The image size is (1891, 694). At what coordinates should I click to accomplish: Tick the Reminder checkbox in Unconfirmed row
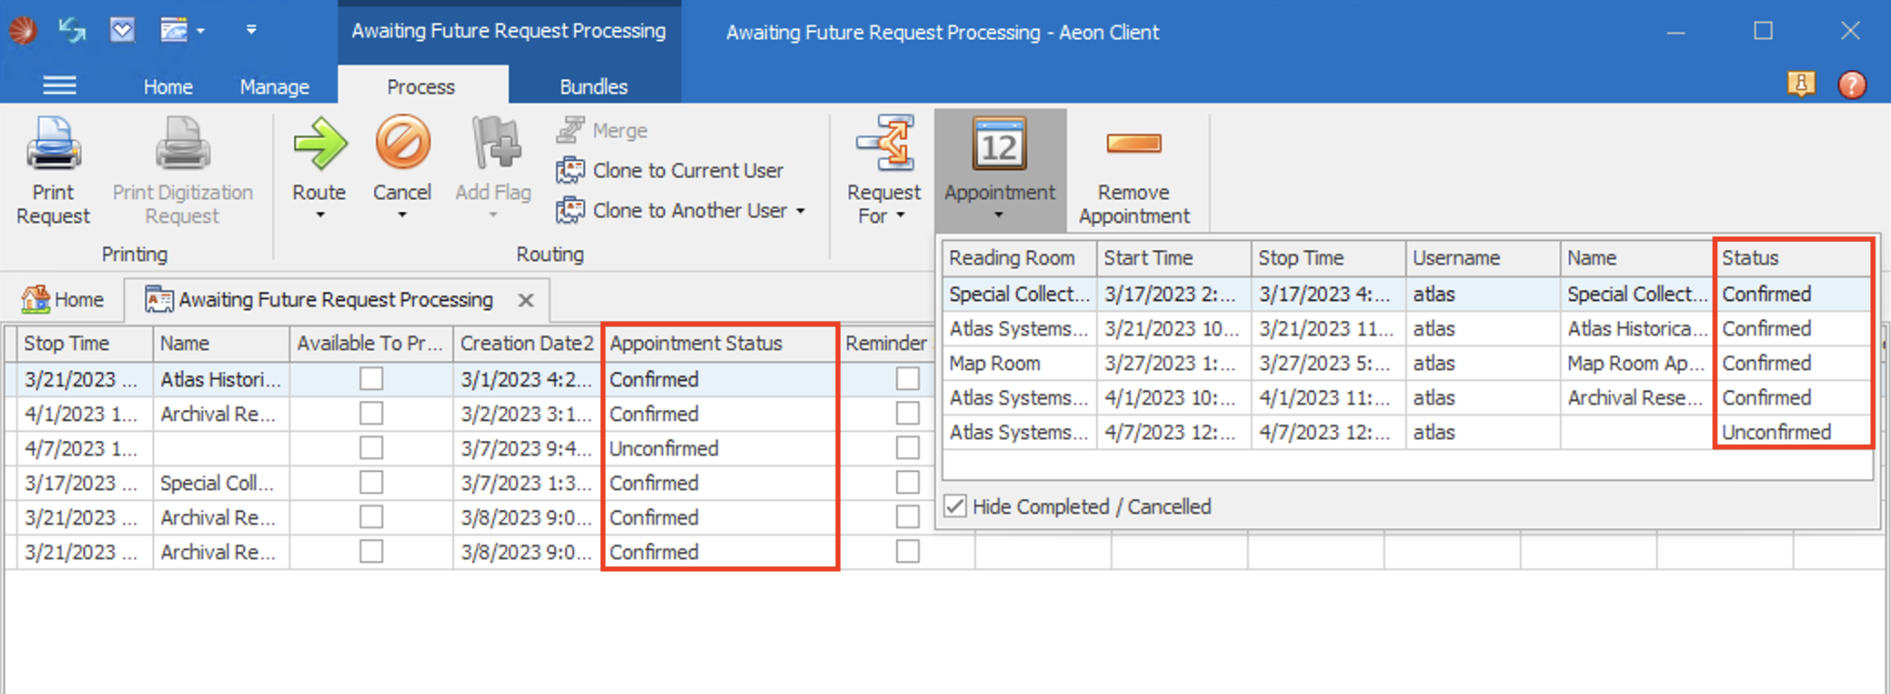tap(907, 448)
